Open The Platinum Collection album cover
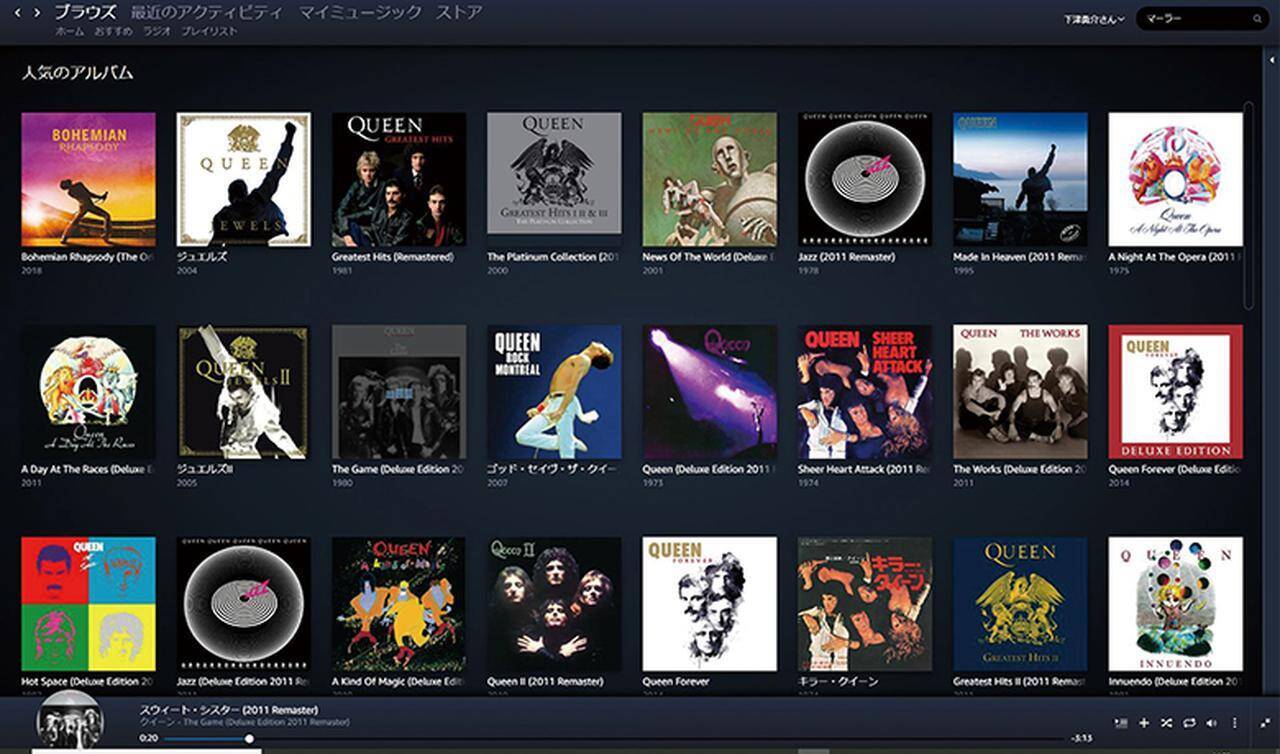 (x=554, y=179)
